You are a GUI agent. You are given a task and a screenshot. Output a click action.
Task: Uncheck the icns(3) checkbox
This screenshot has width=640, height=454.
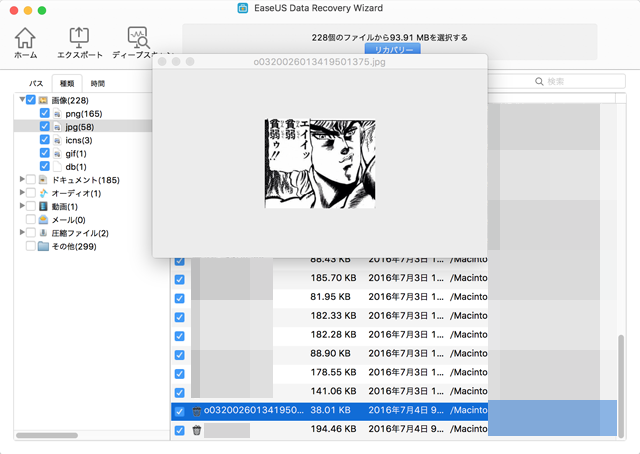tap(44, 140)
